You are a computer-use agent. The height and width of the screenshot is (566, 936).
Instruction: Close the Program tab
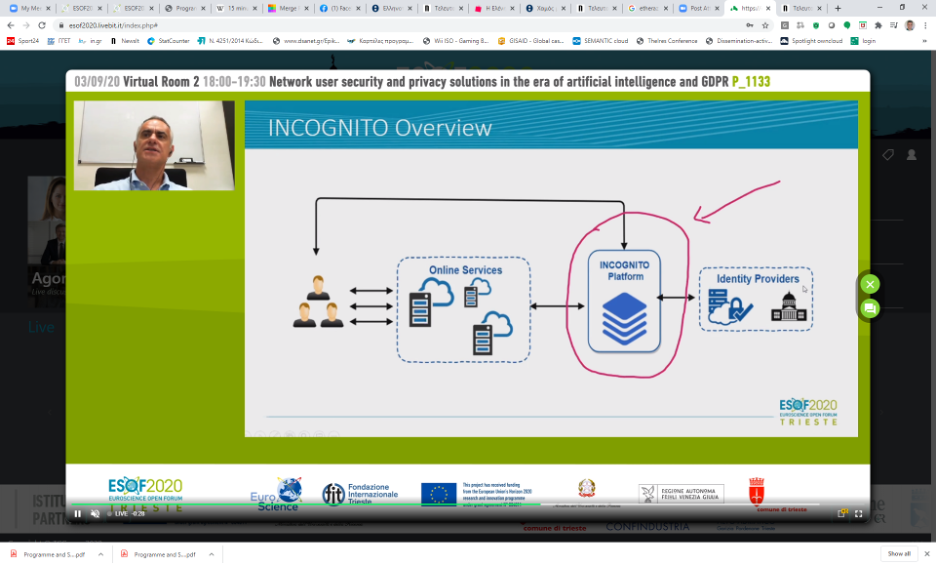(x=204, y=8)
